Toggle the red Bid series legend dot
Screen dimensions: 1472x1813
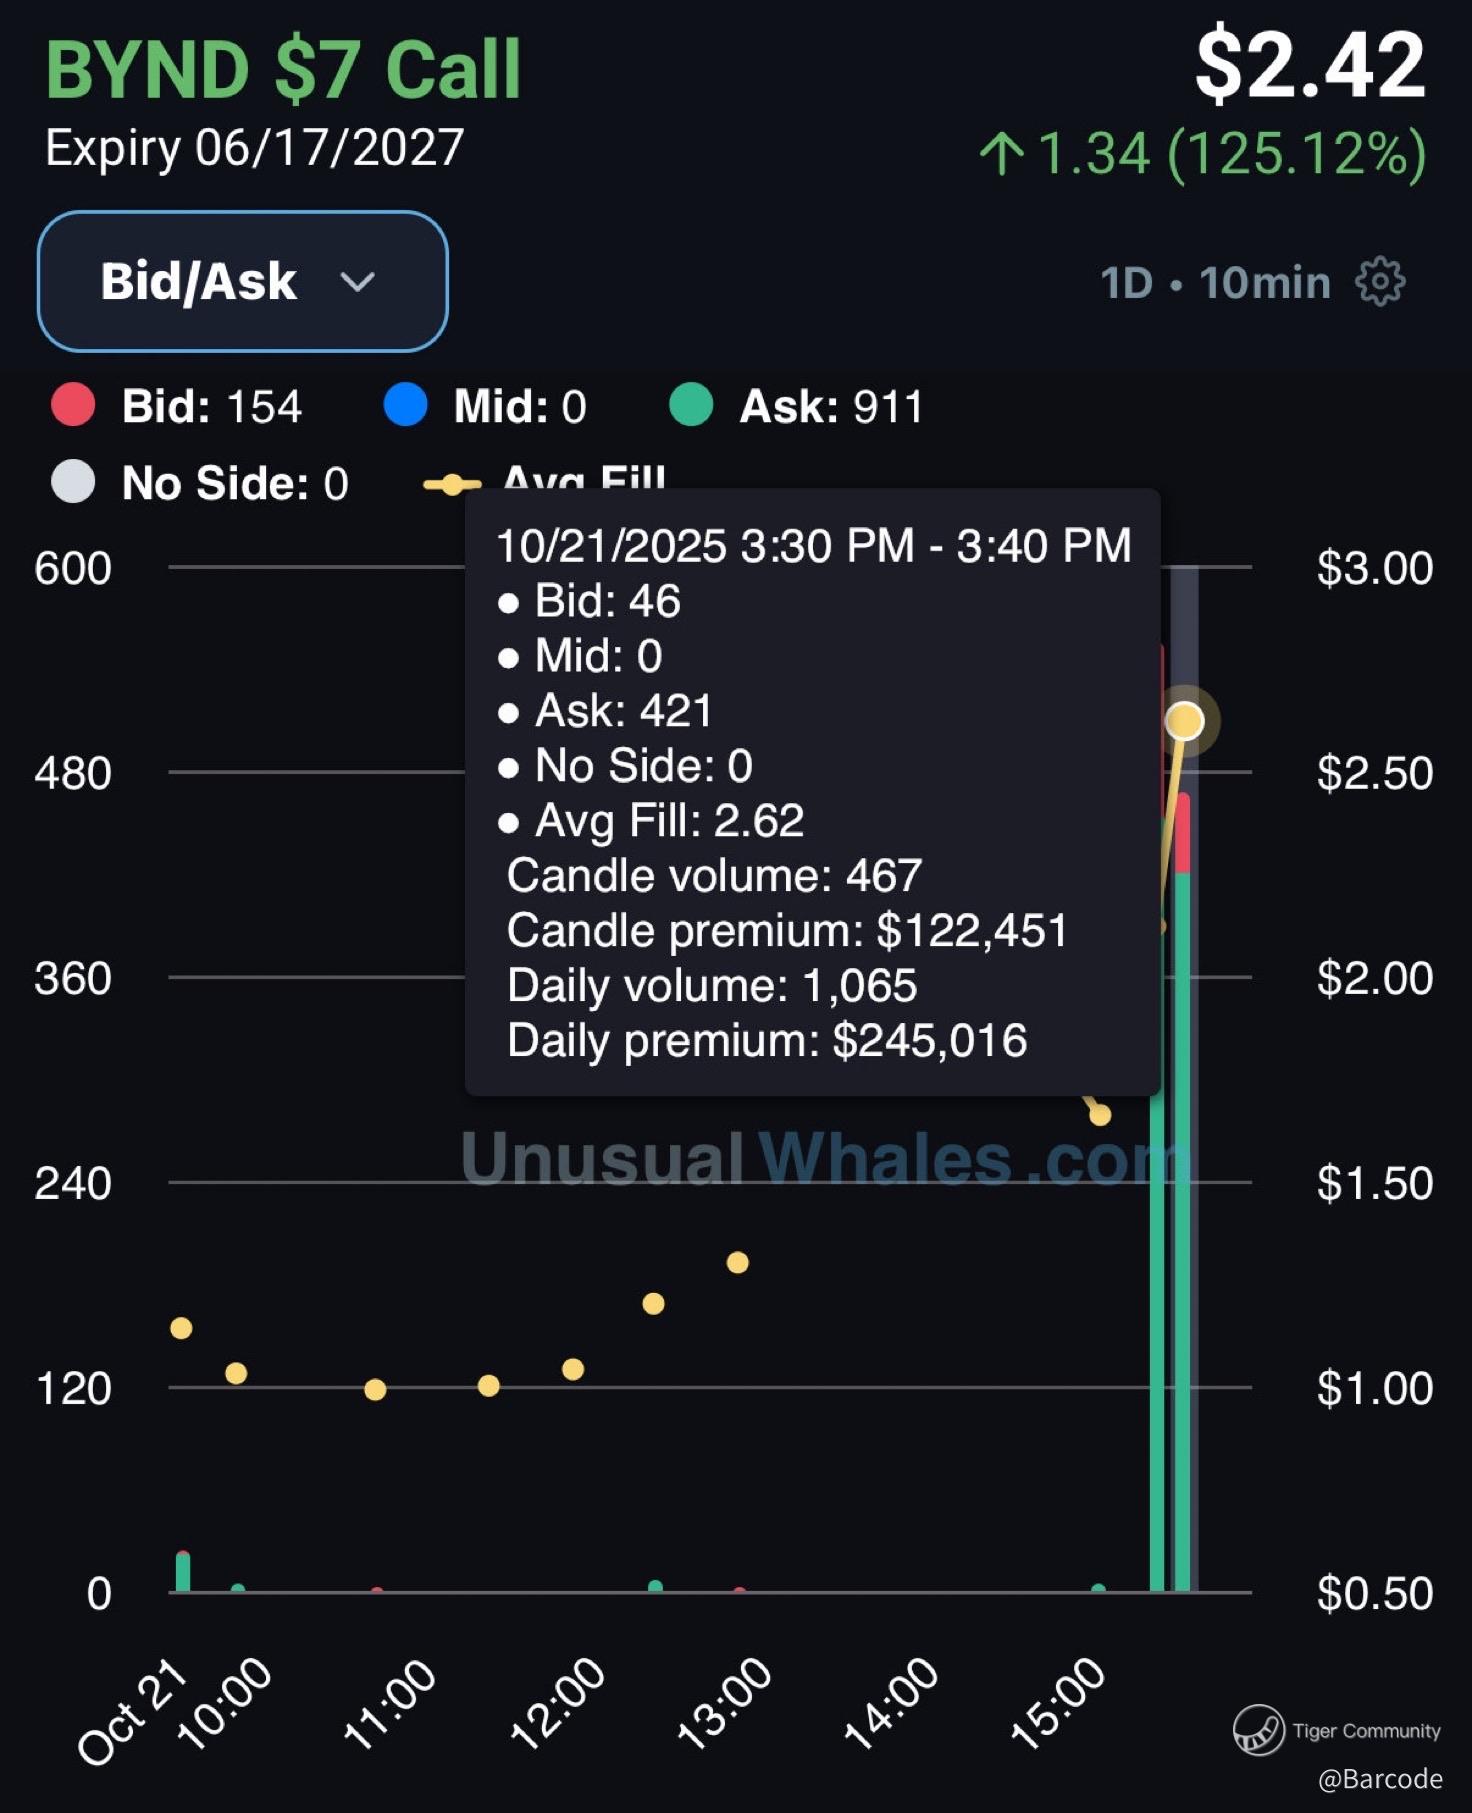click(x=73, y=406)
